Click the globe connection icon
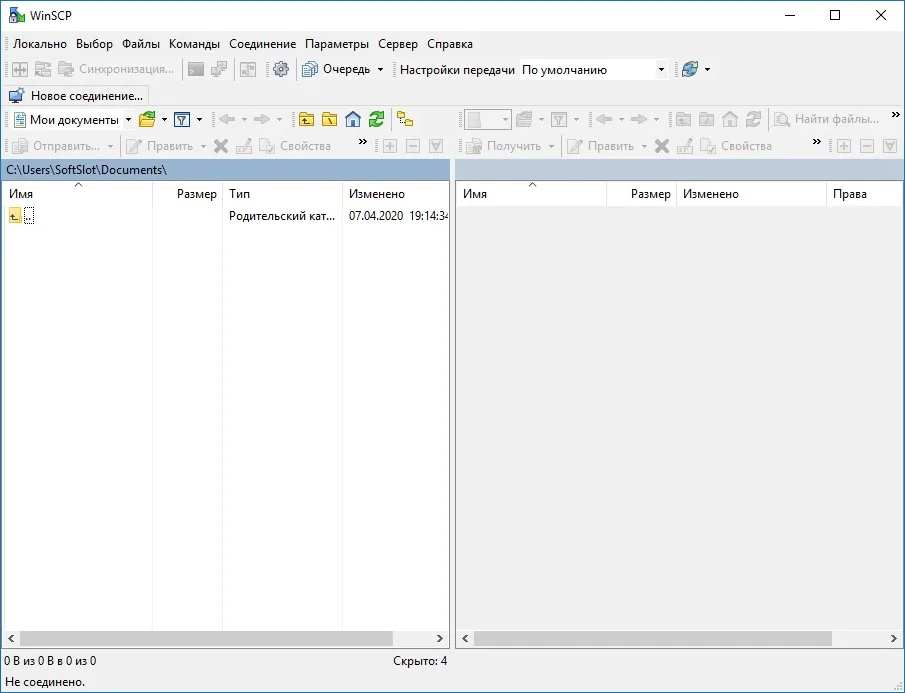The image size is (905, 693). click(x=690, y=69)
